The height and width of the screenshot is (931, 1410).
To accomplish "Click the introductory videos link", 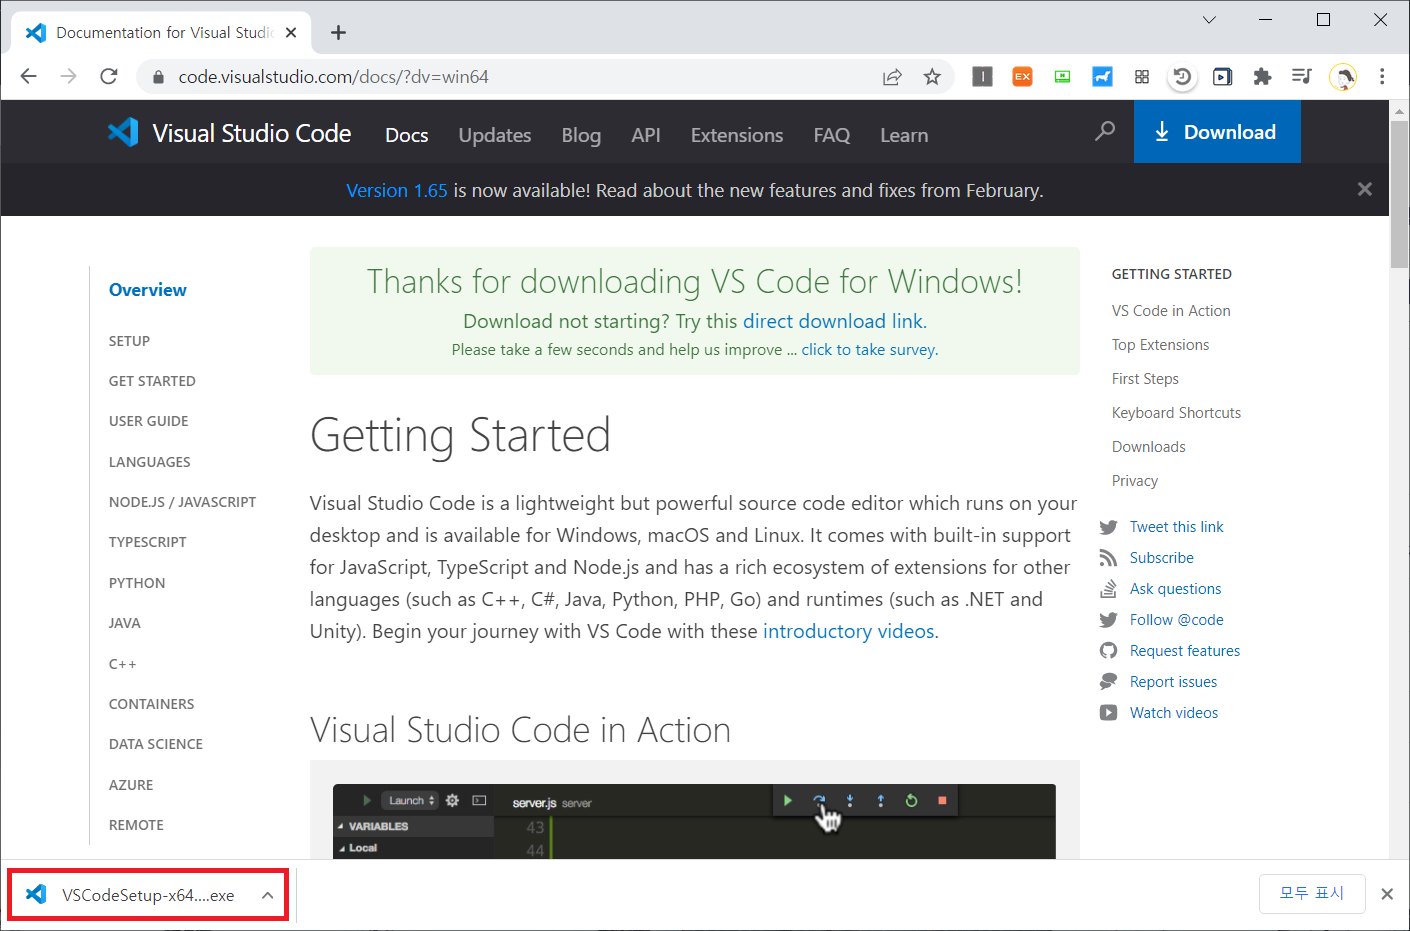I will (849, 631).
